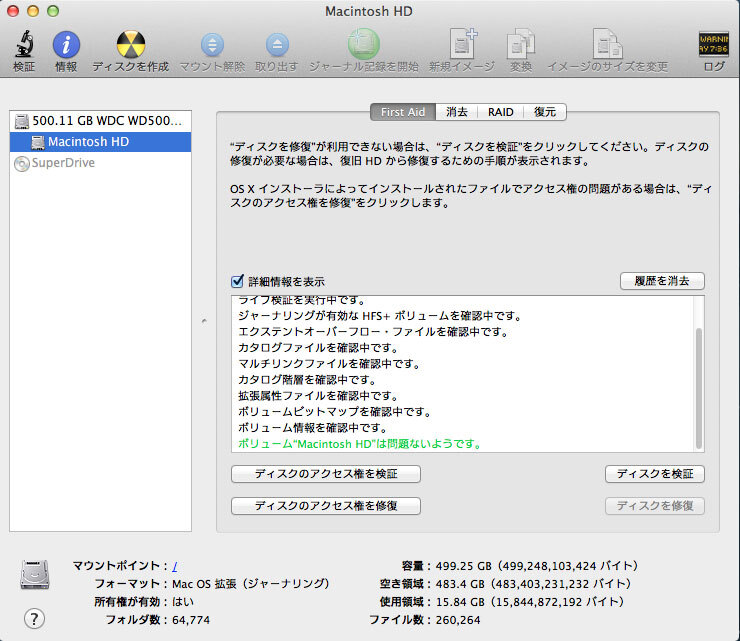This screenshot has height=641, width=740.
Task: Click the green zoom window button
Action: [53, 11]
